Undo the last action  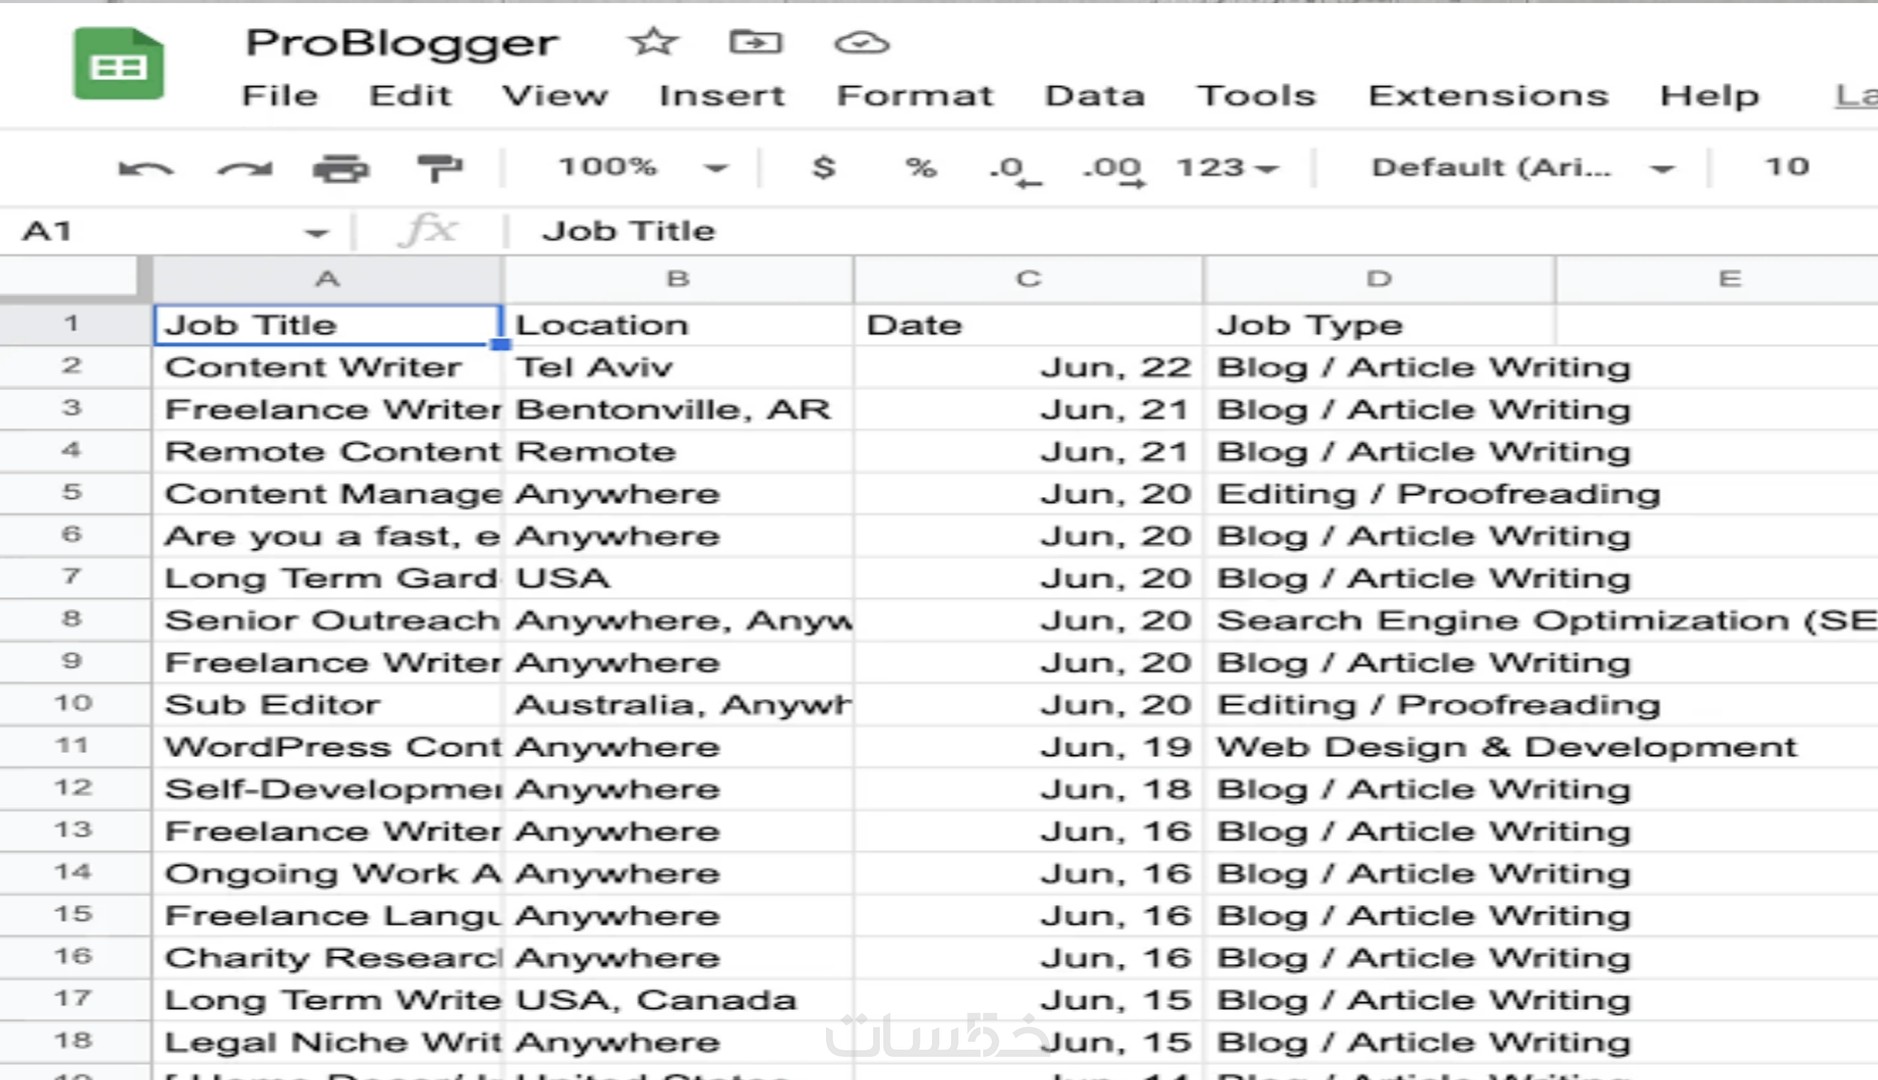(x=145, y=168)
